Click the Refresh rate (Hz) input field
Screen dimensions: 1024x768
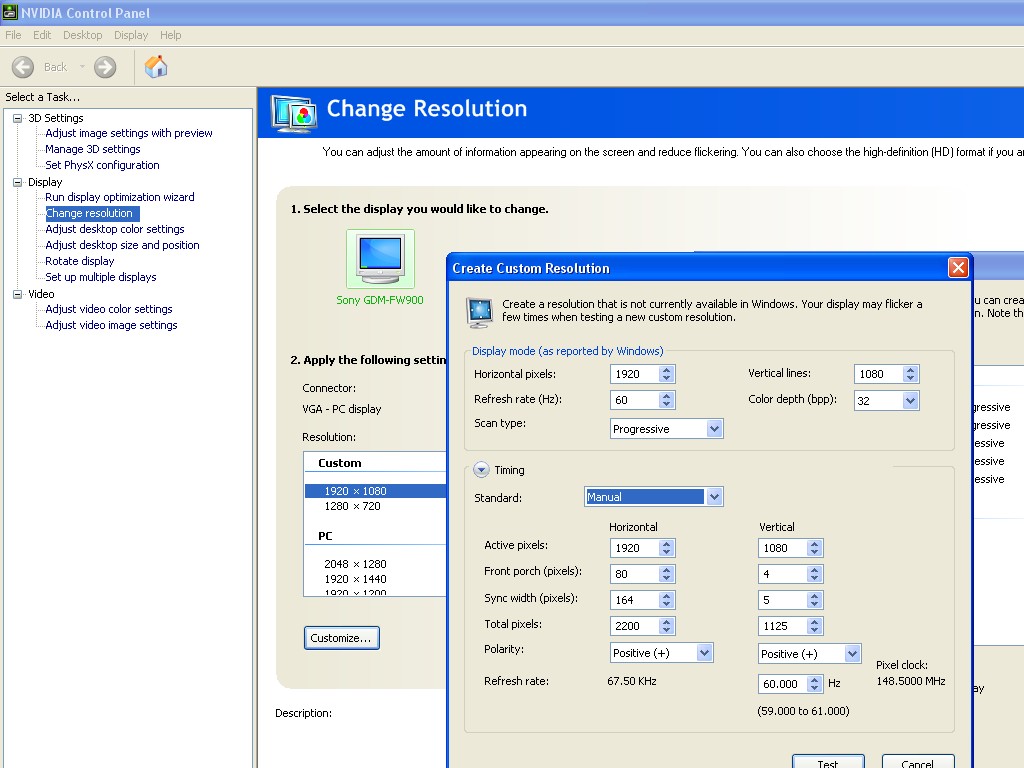pos(634,400)
